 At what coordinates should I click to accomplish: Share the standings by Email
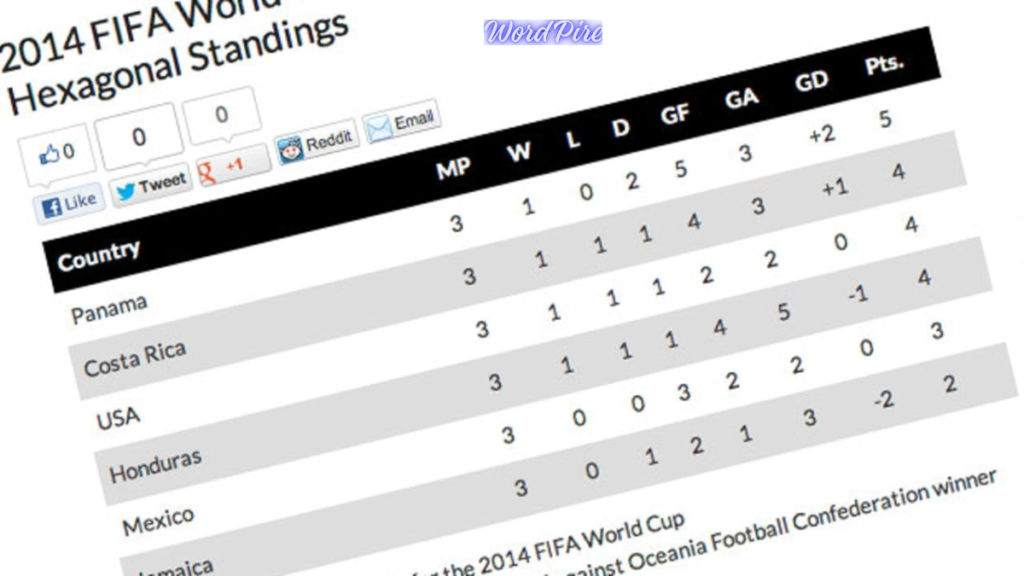click(x=401, y=124)
